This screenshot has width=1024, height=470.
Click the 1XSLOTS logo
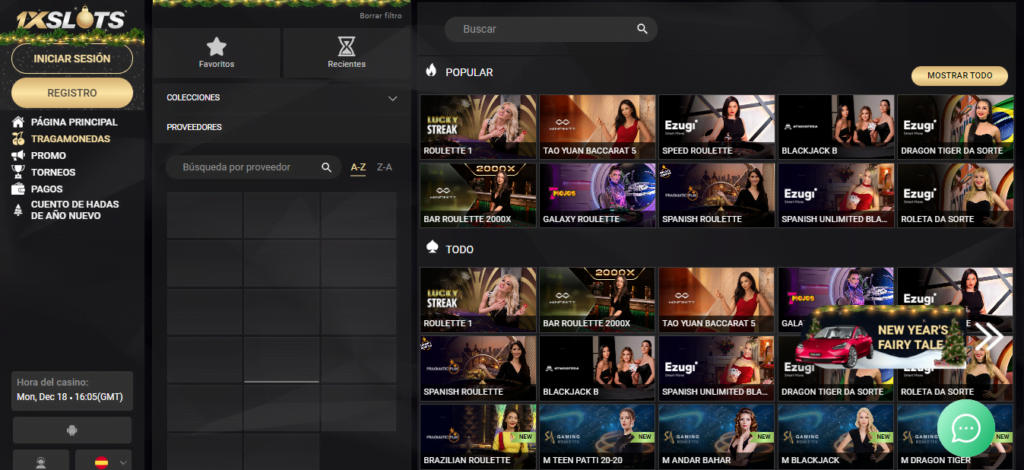coord(71,20)
